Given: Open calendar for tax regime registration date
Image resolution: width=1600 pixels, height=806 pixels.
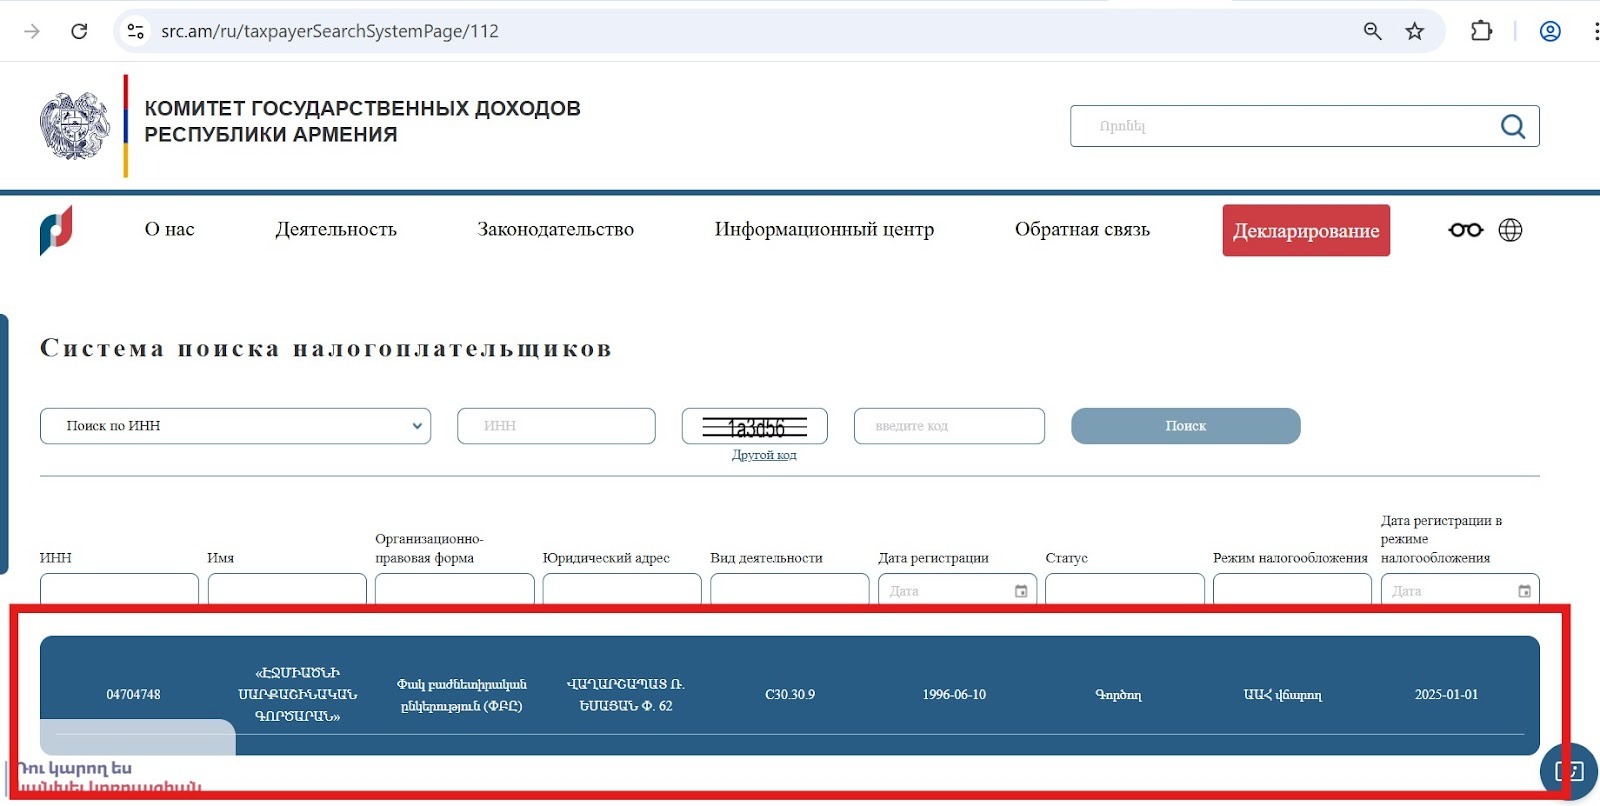Looking at the screenshot, I should tap(1524, 591).
